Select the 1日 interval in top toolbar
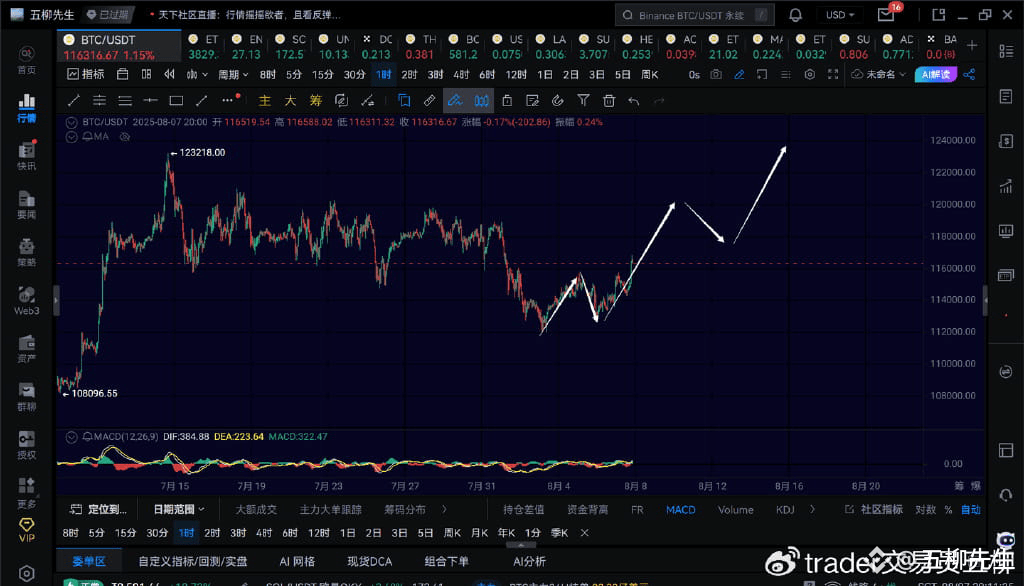 pos(545,74)
